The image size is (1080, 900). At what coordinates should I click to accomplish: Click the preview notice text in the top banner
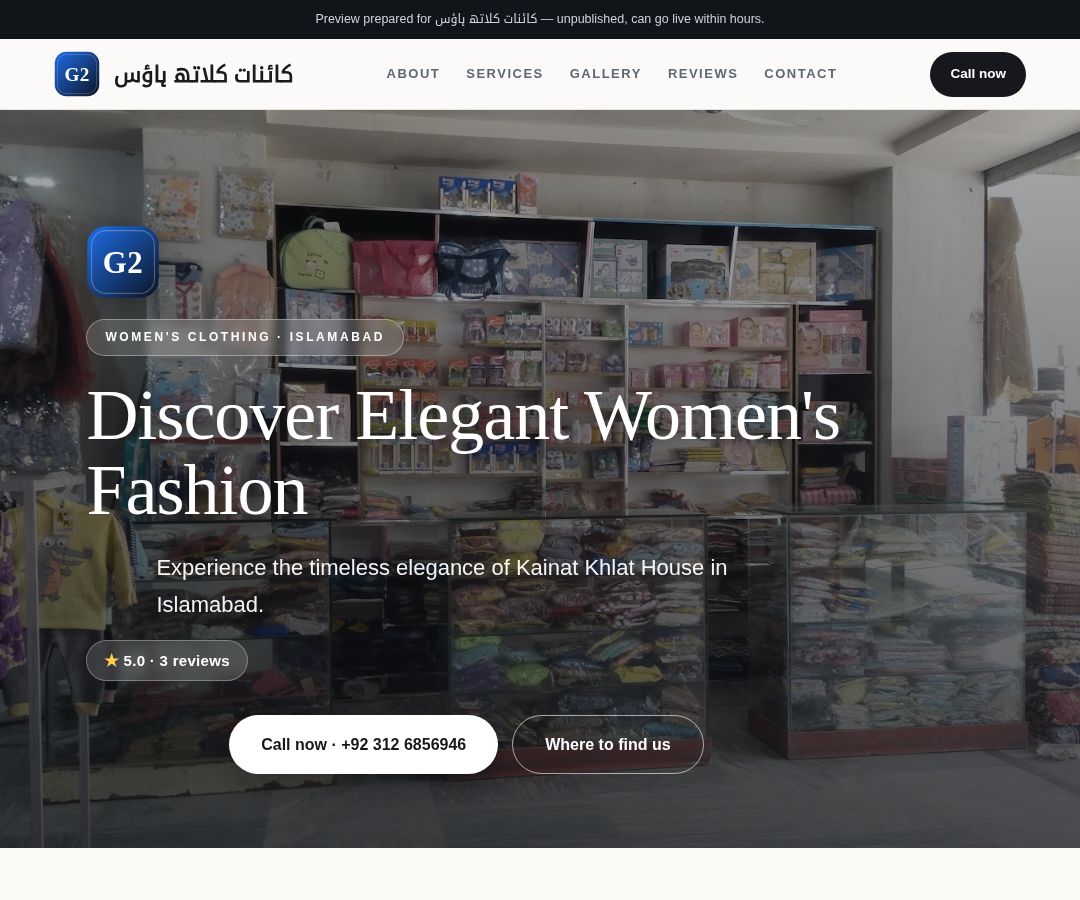[539, 19]
